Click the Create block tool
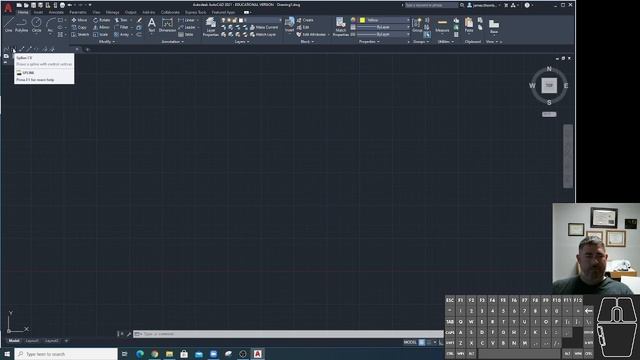640x360 pixels. click(305, 20)
